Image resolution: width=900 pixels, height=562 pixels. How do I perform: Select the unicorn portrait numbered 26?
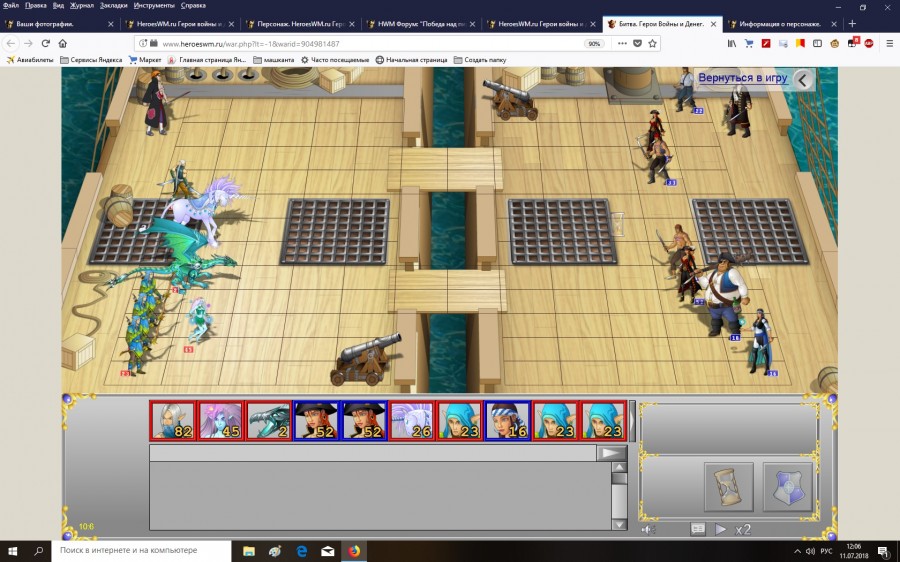(414, 421)
